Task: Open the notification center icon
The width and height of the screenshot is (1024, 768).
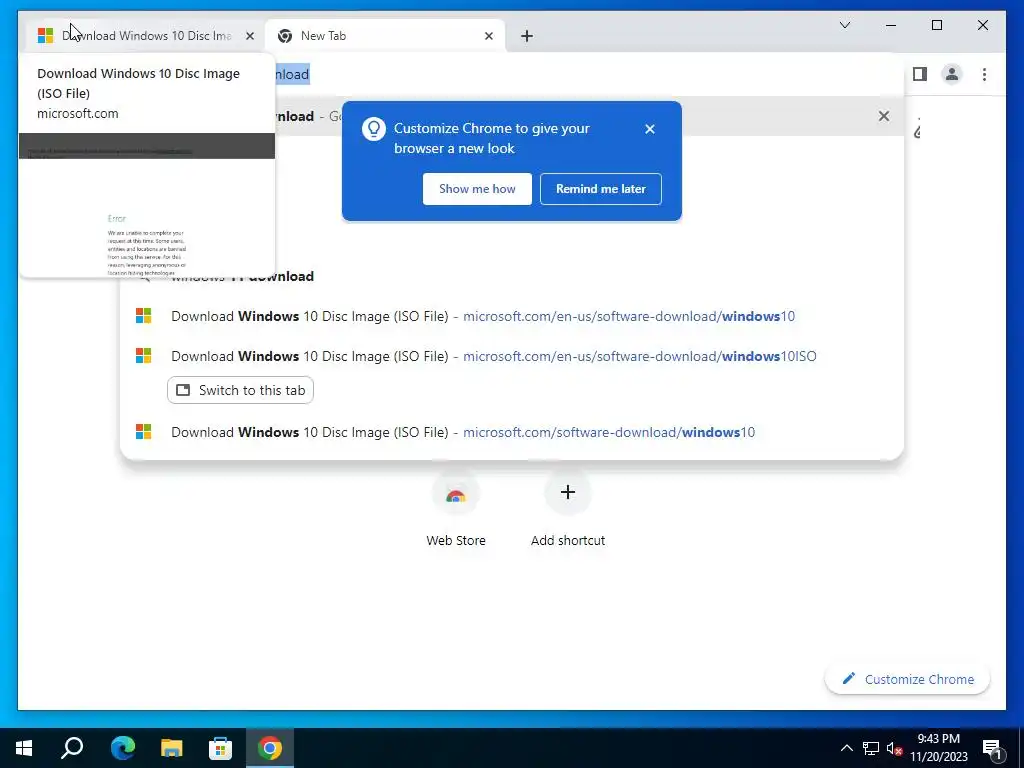Action: click(993, 749)
